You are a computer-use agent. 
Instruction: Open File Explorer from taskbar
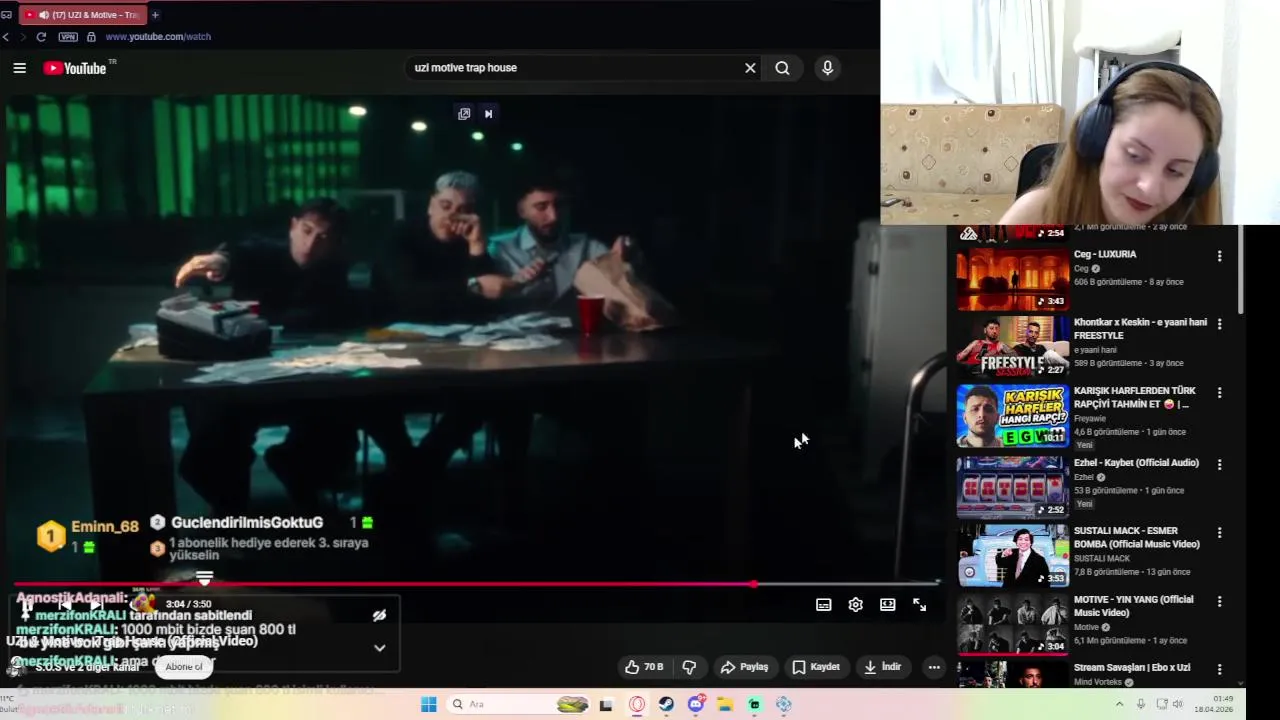(725, 705)
